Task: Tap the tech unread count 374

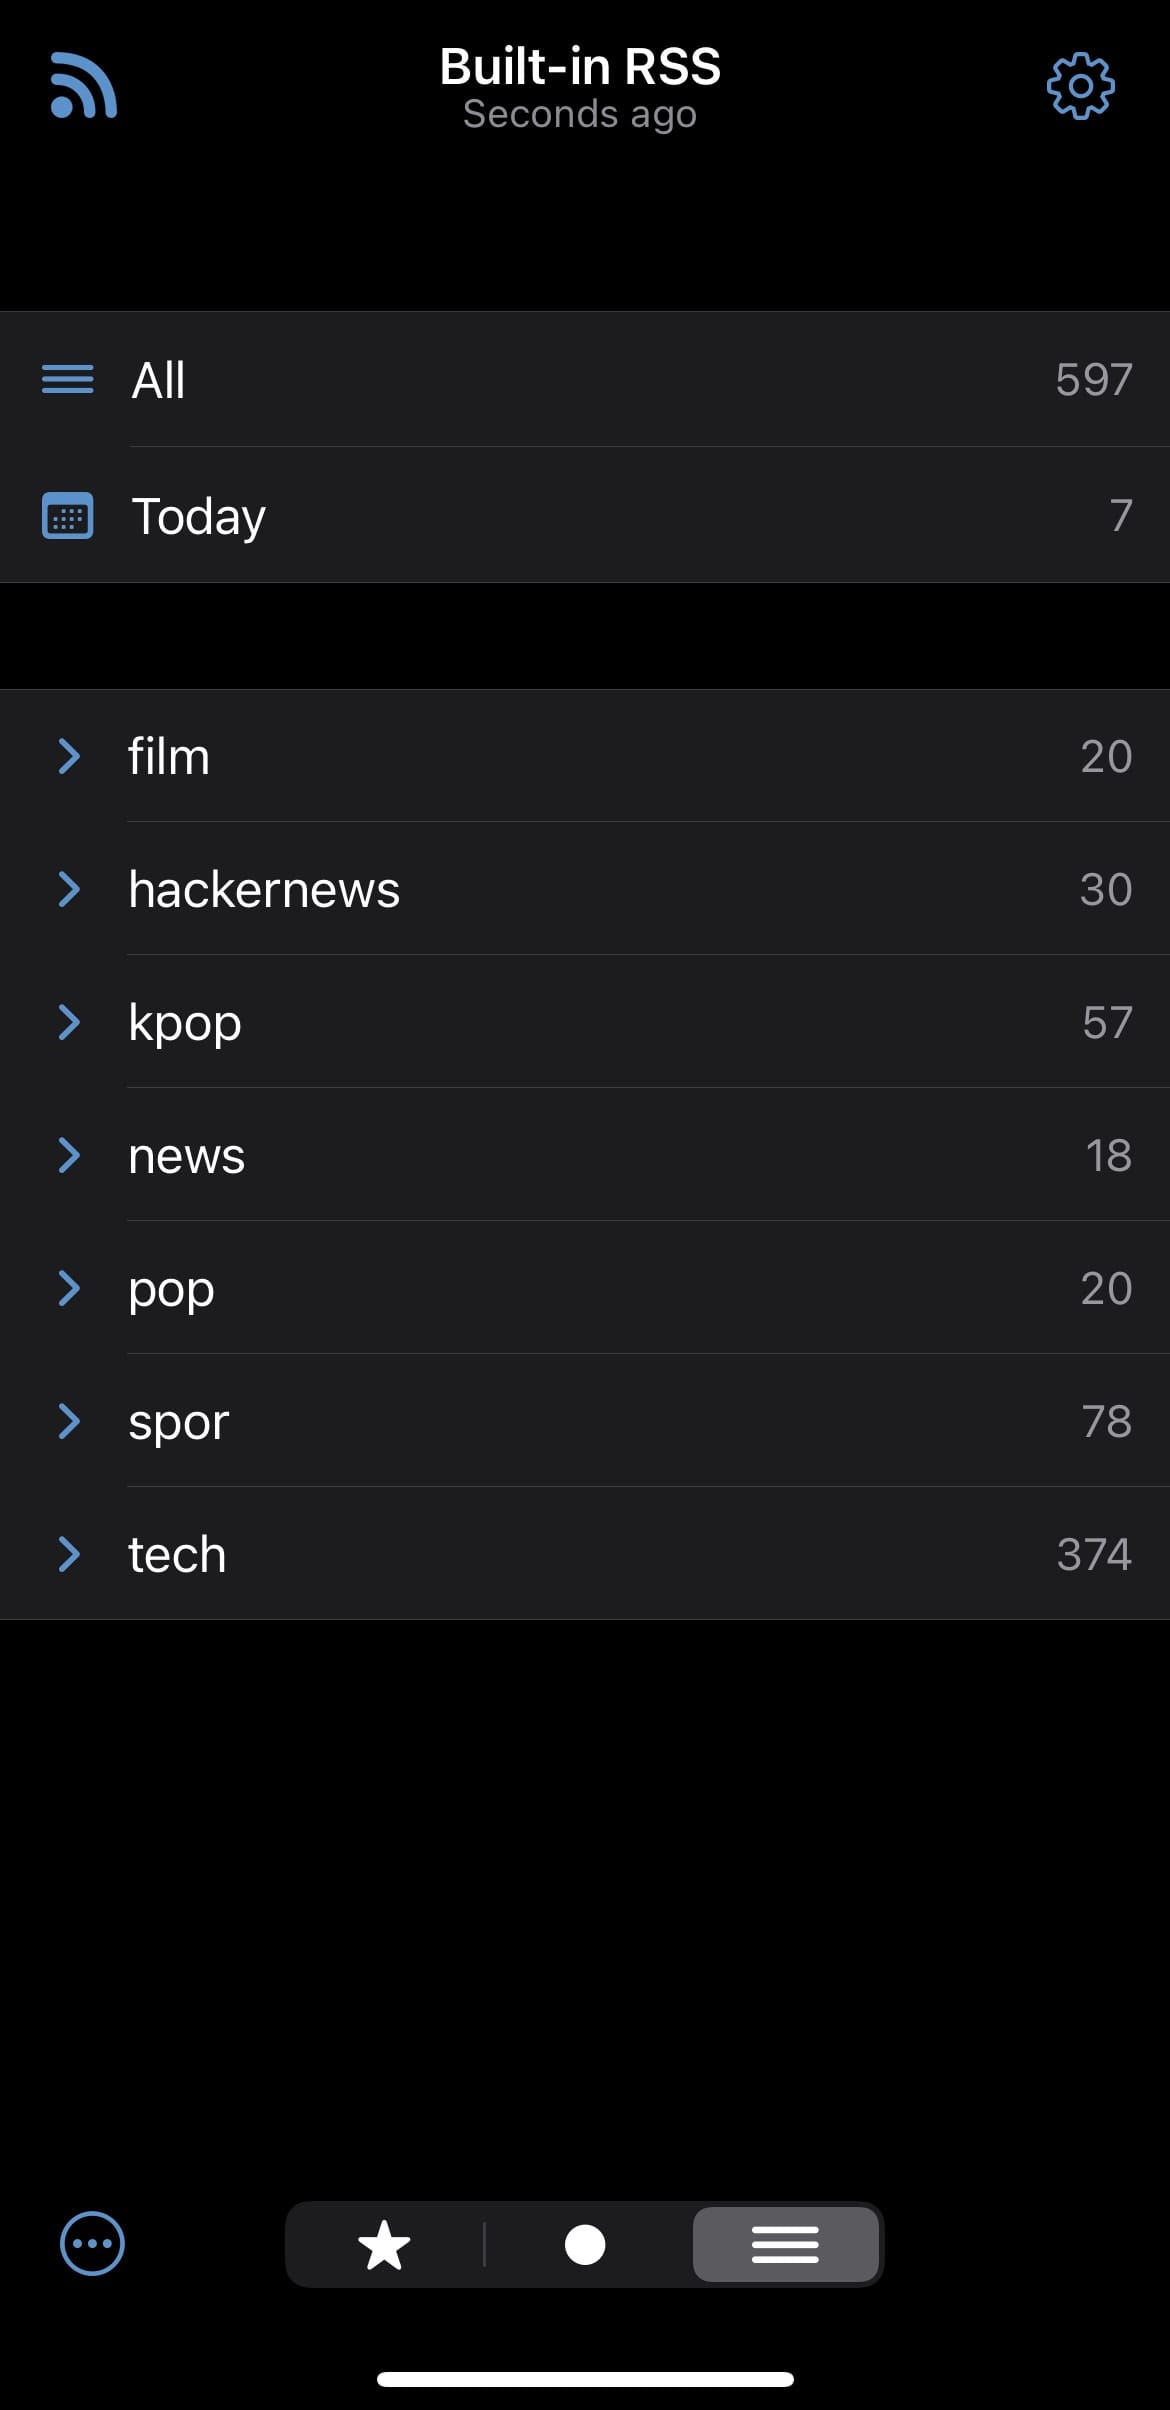Action: point(1094,1554)
